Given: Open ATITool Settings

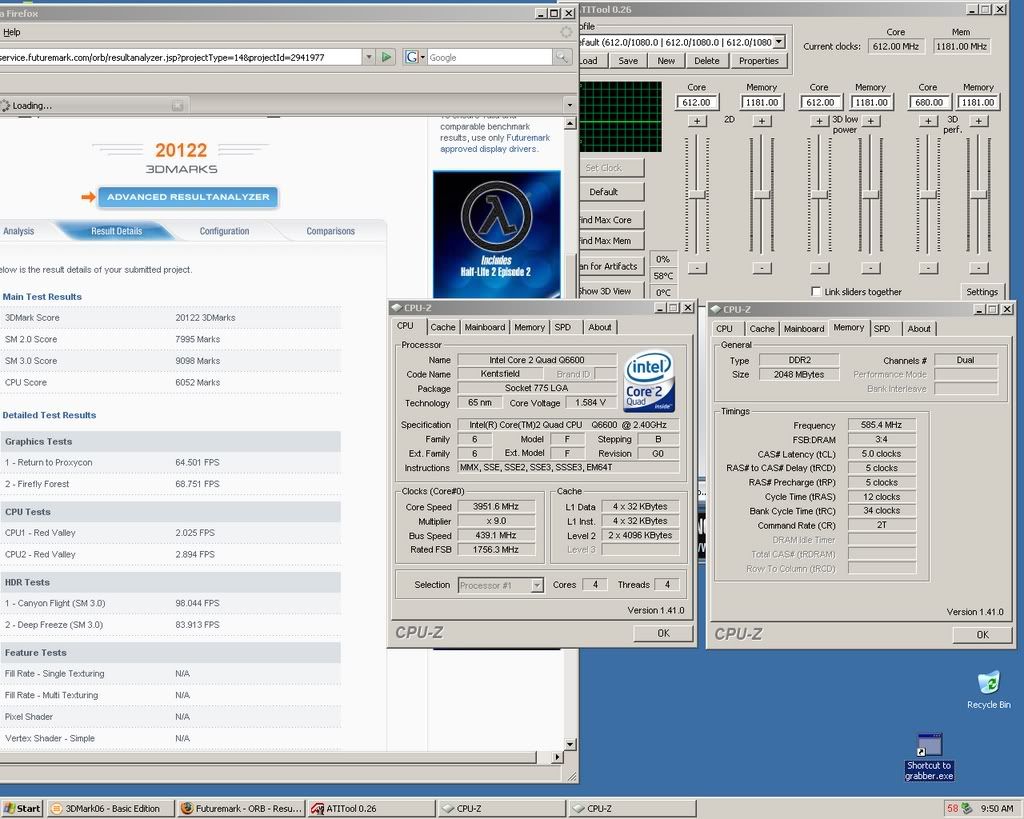Looking at the screenshot, I should 982,292.
